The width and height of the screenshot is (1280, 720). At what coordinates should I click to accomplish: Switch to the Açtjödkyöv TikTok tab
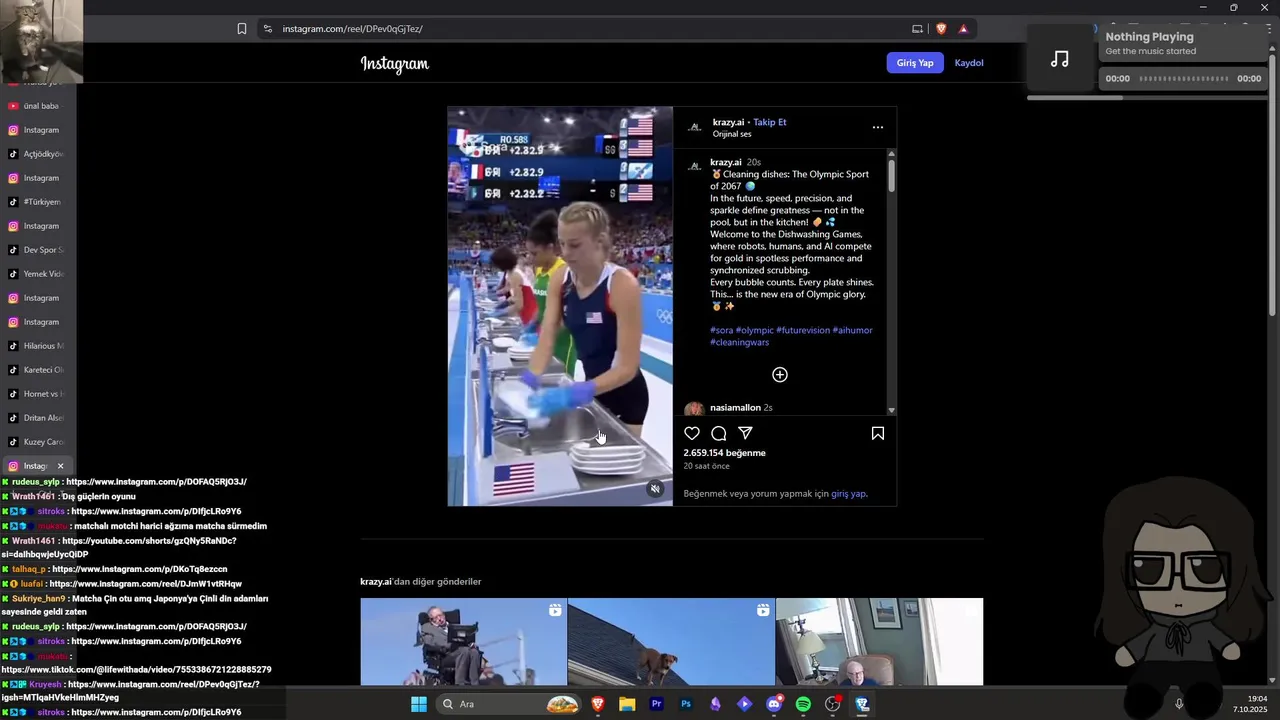(x=36, y=154)
